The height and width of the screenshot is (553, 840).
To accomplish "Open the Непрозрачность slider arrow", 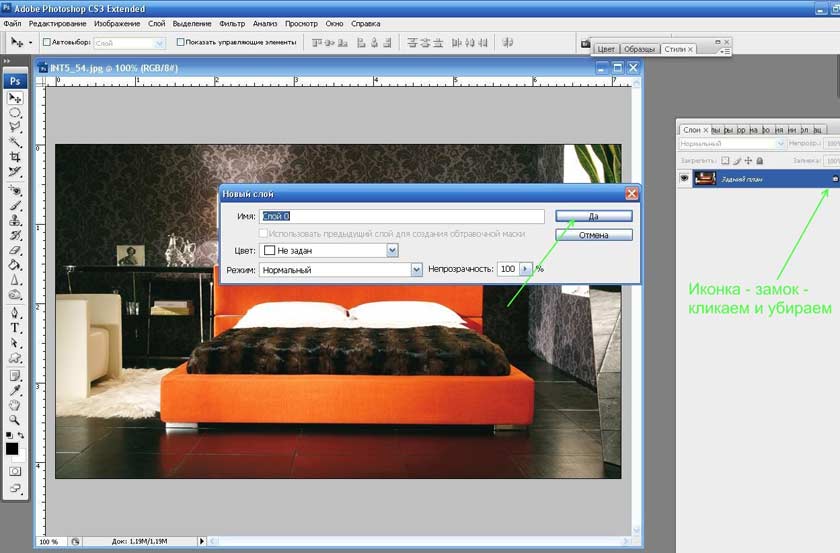I will tap(526, 269).
